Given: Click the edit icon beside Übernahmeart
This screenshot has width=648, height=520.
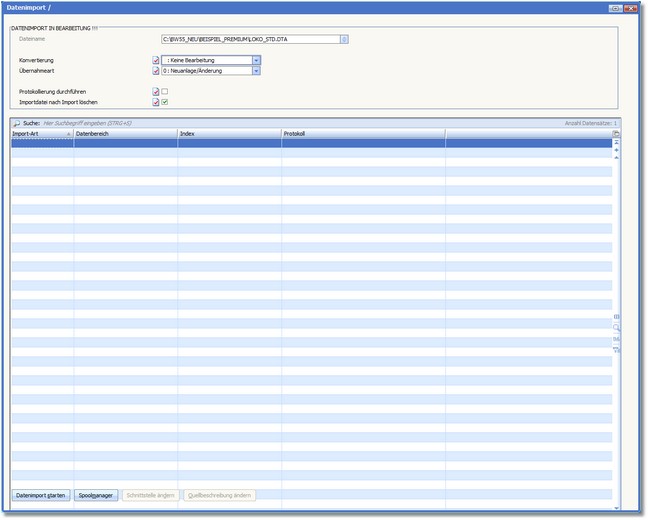Looking at the screenshot, I should click(x=156, y=70).
